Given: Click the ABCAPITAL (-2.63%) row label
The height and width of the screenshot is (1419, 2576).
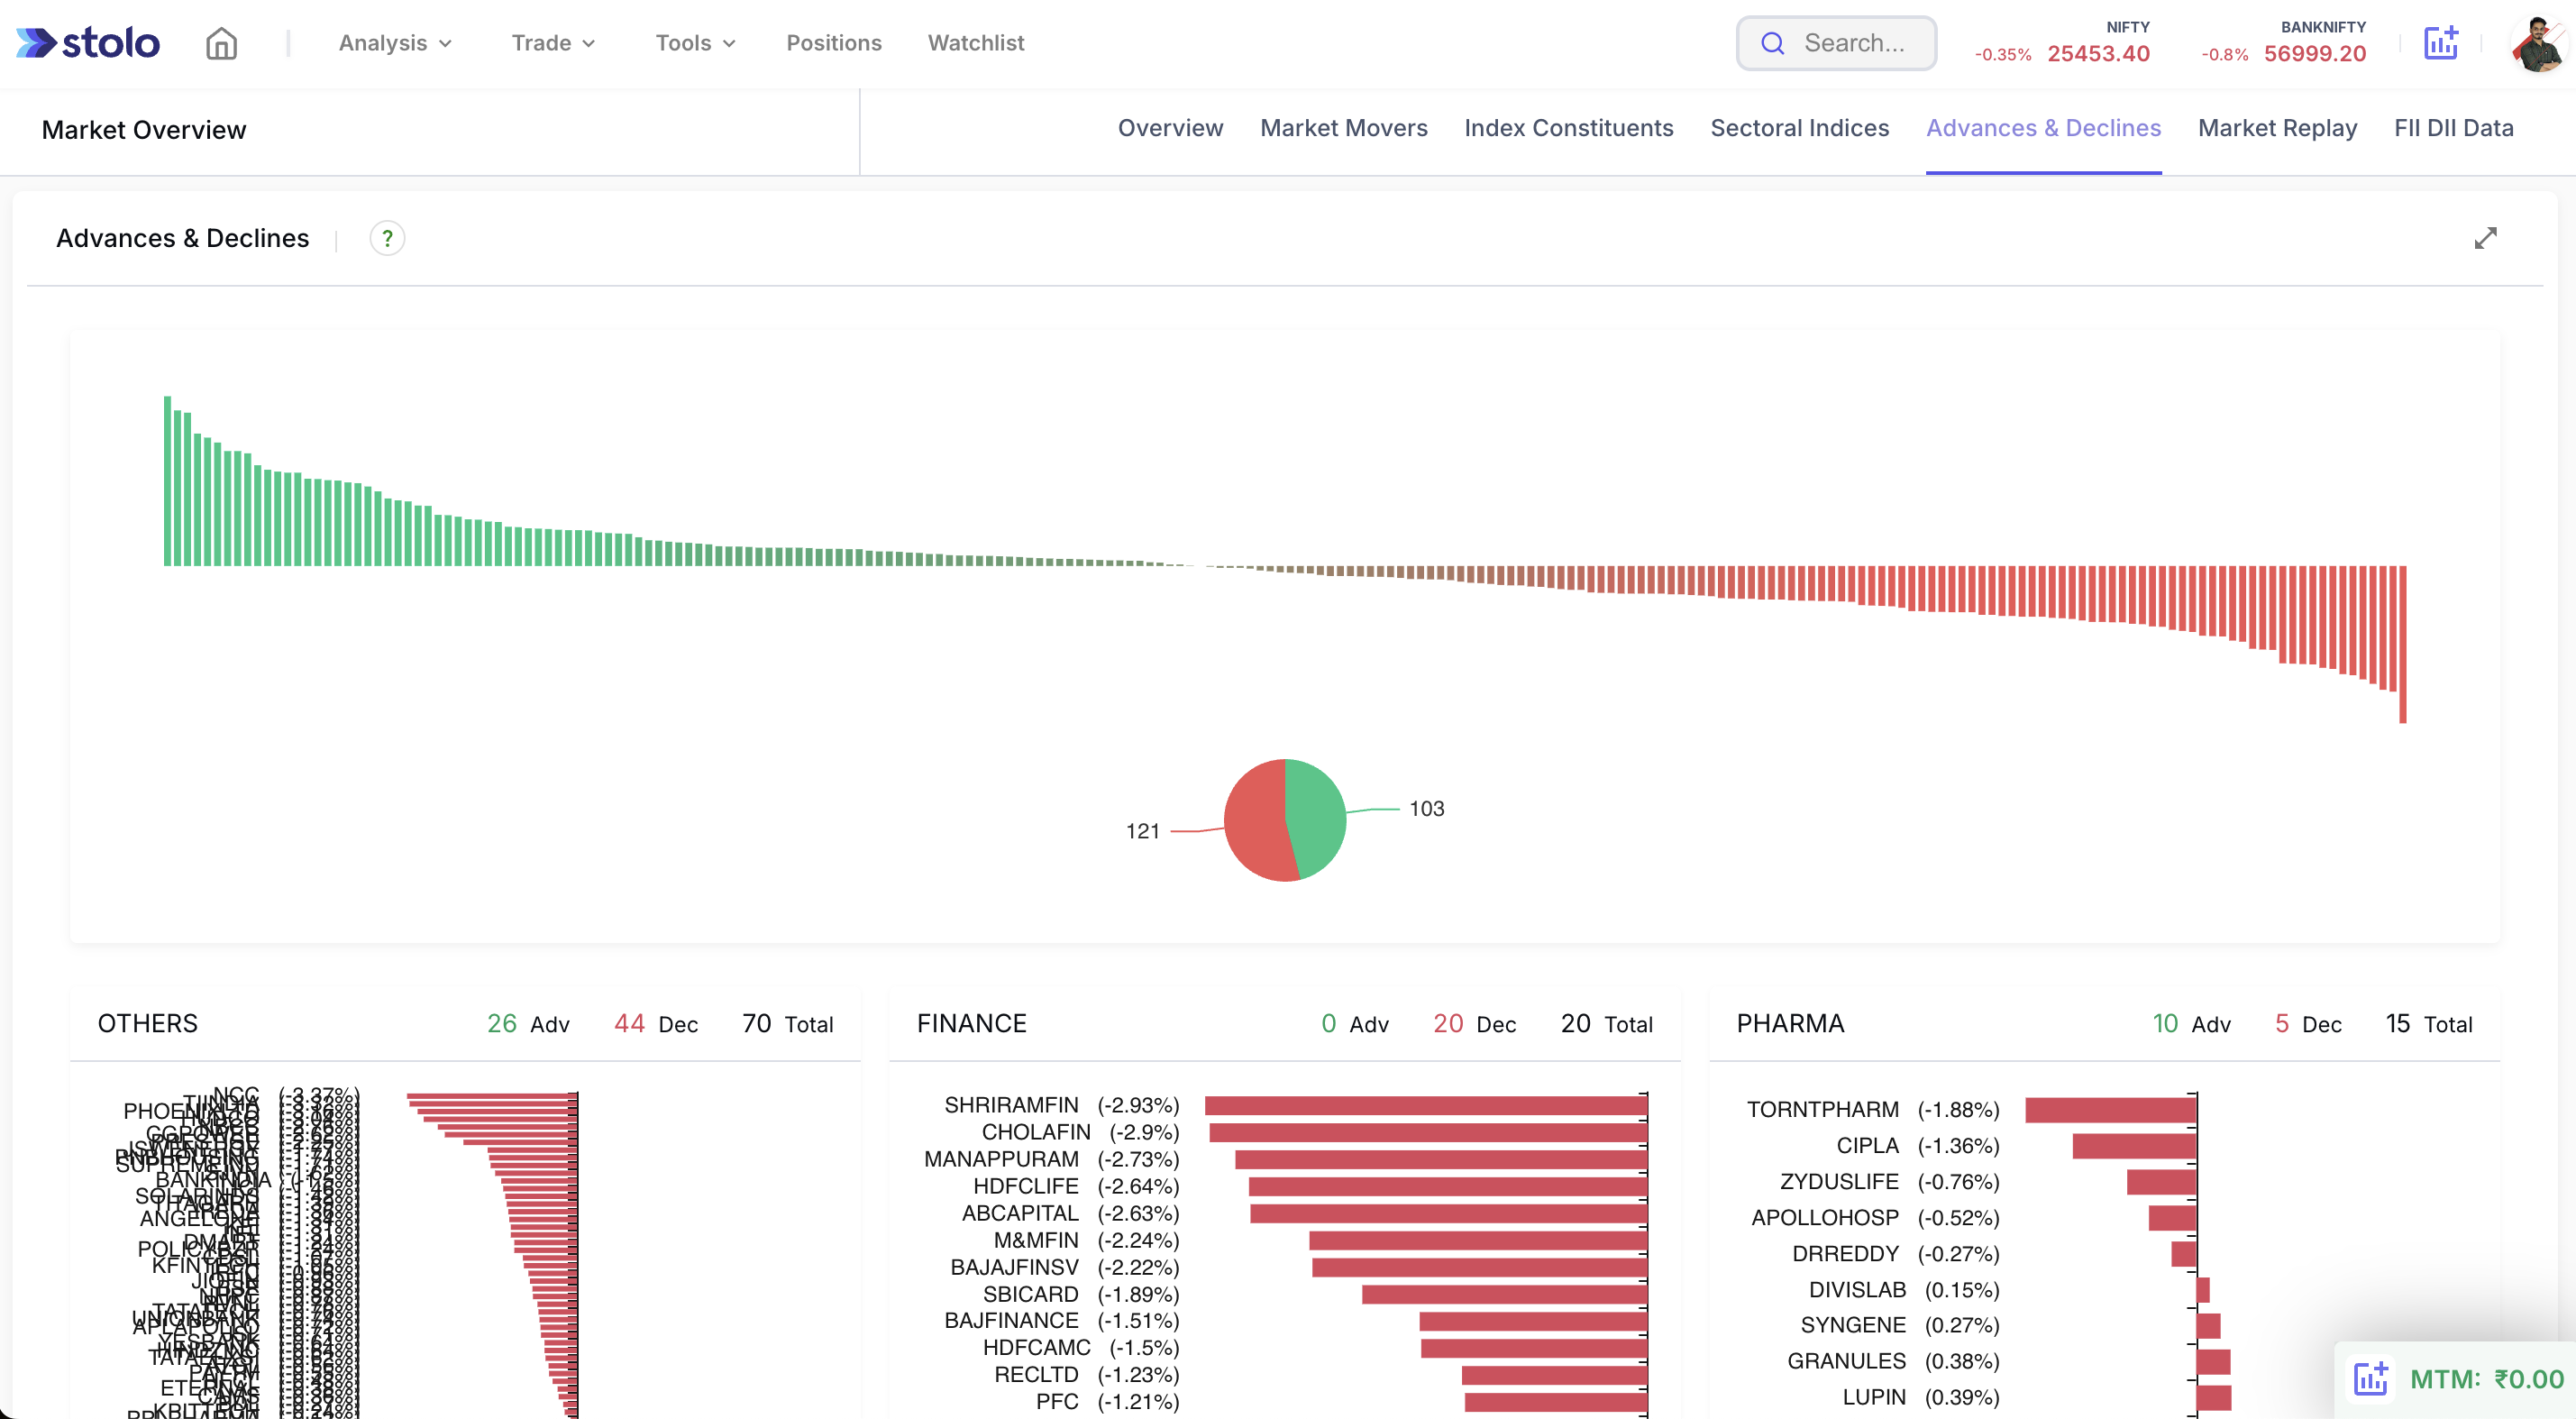Looking at the screenshot, I should [x=1070, y=1213].
